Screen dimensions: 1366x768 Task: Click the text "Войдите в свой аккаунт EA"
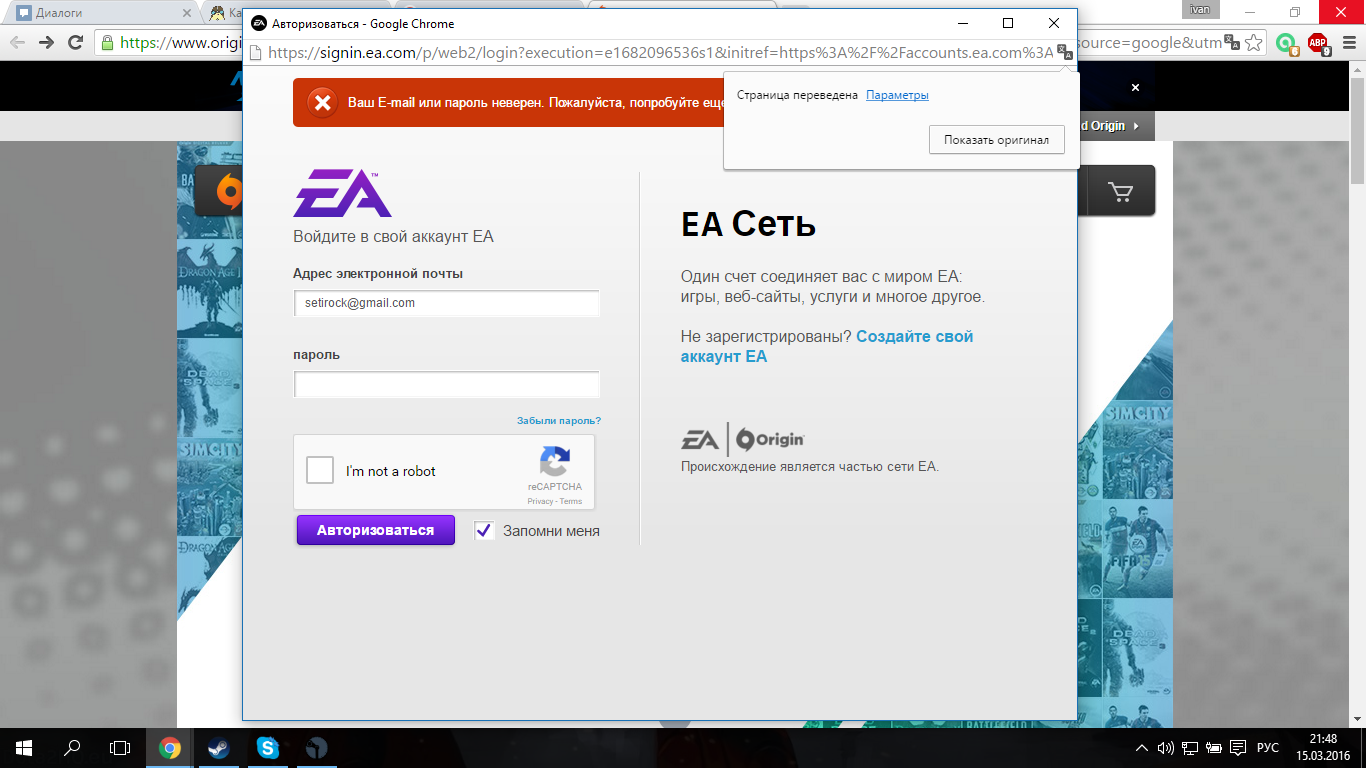(x=393, y=237)
